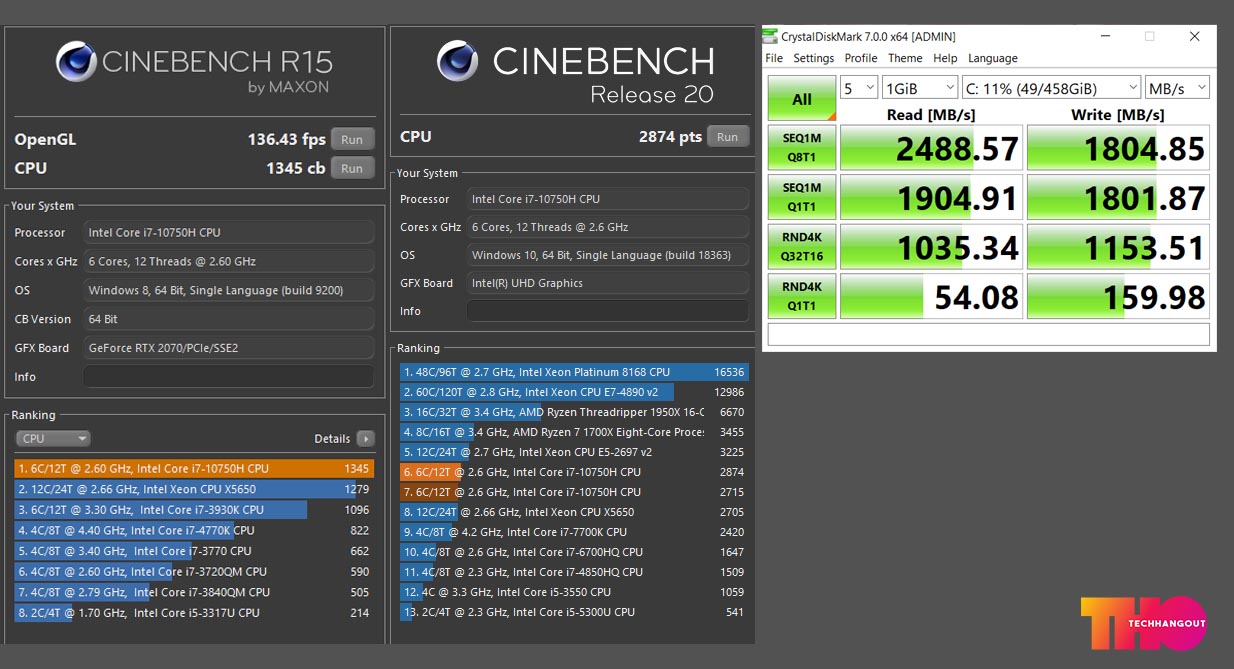Select the i5-3317U 214 ranking row
This screenshot has width=1234, height=669.
(194, 613)
